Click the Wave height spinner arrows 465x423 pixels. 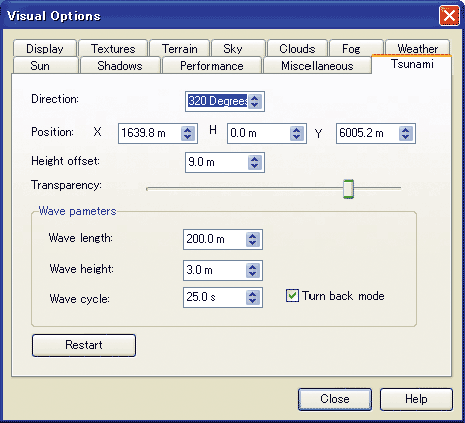click(x=253, y=270)
